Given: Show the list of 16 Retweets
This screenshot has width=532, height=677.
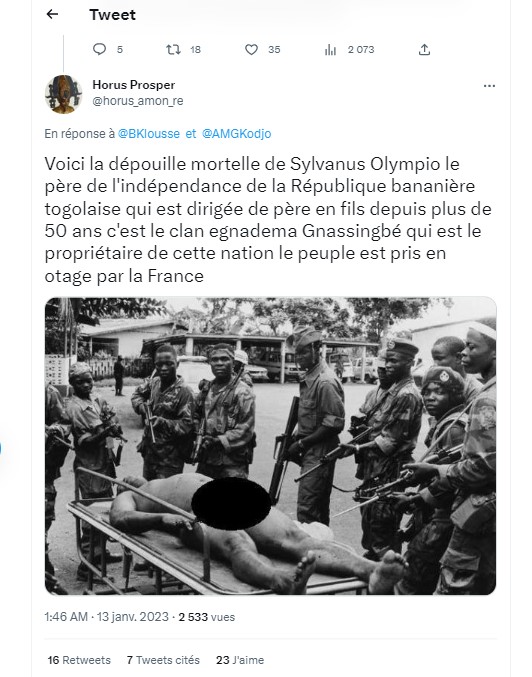Looking at the screenshot, I should coord(79,660).
